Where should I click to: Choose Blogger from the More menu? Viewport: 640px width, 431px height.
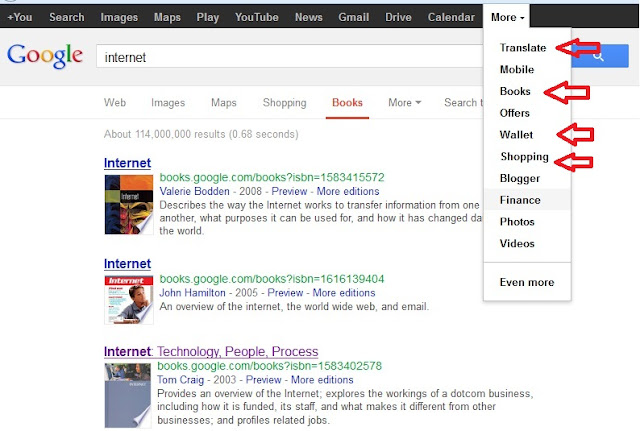coord(520,178)
